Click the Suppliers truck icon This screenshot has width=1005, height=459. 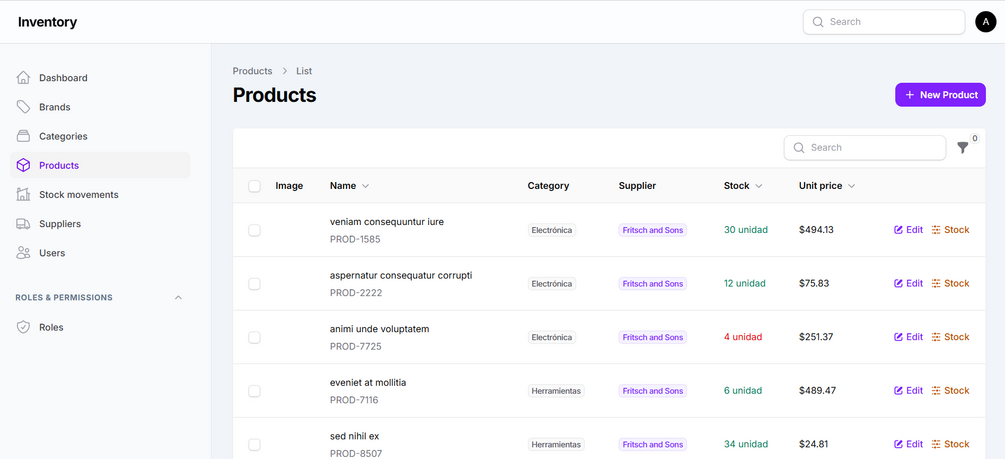23,224
